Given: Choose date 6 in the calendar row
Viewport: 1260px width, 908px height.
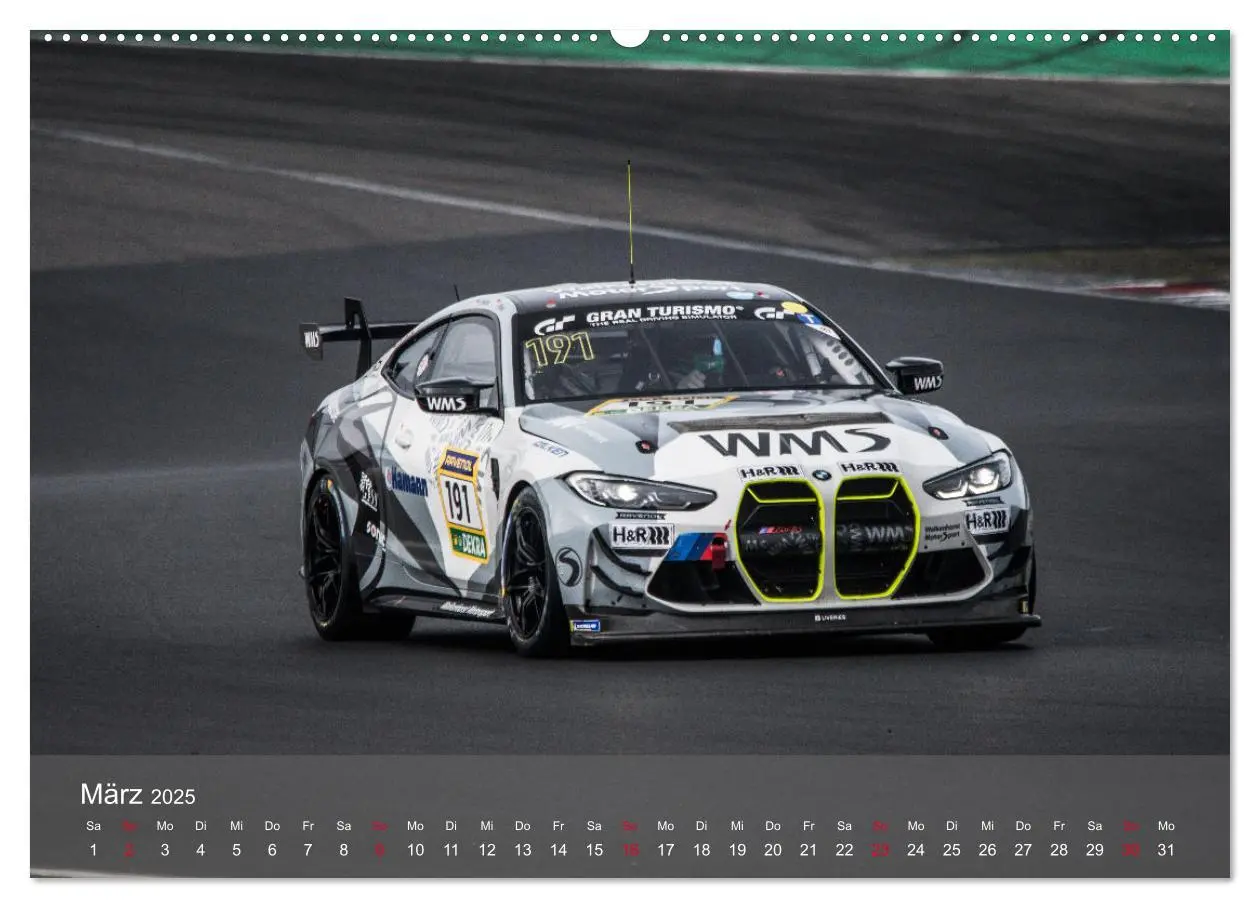Looking at the screenshot, I should click(272, 850).
